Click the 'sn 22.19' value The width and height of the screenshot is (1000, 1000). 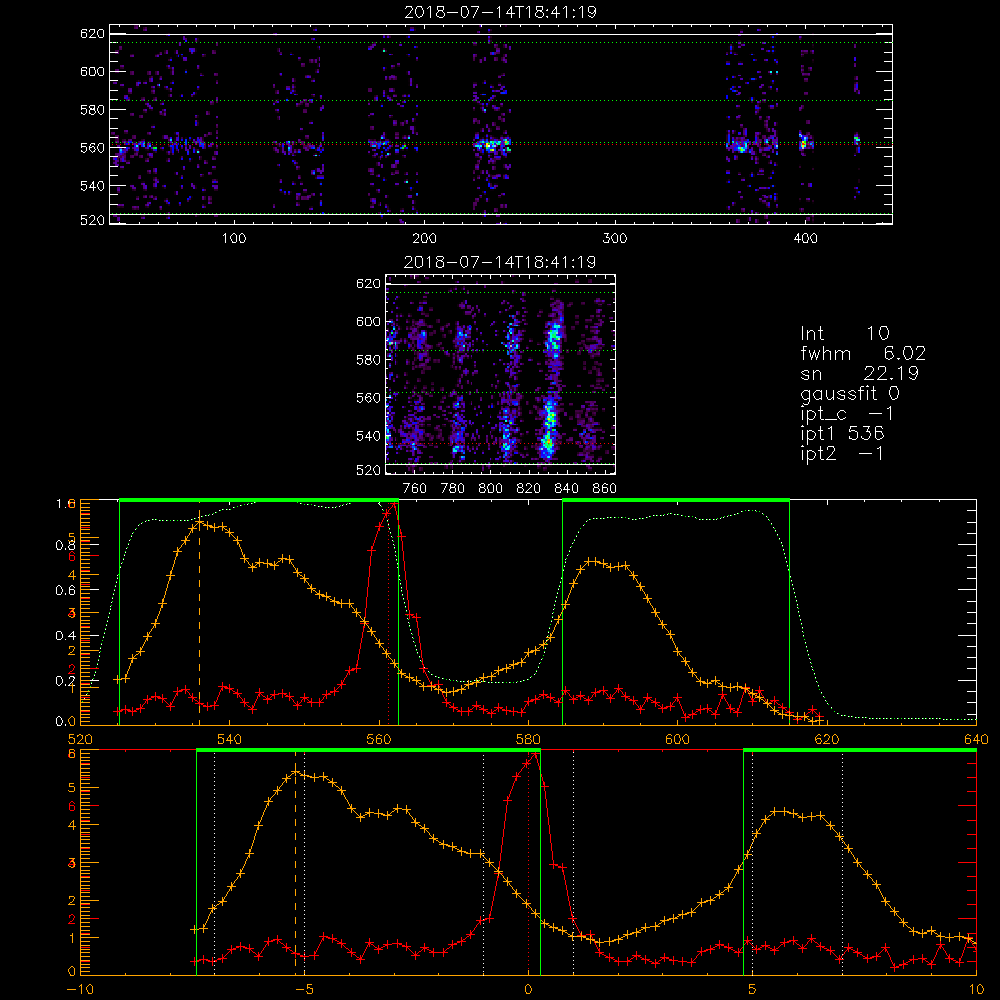click(x=859, y=373)
